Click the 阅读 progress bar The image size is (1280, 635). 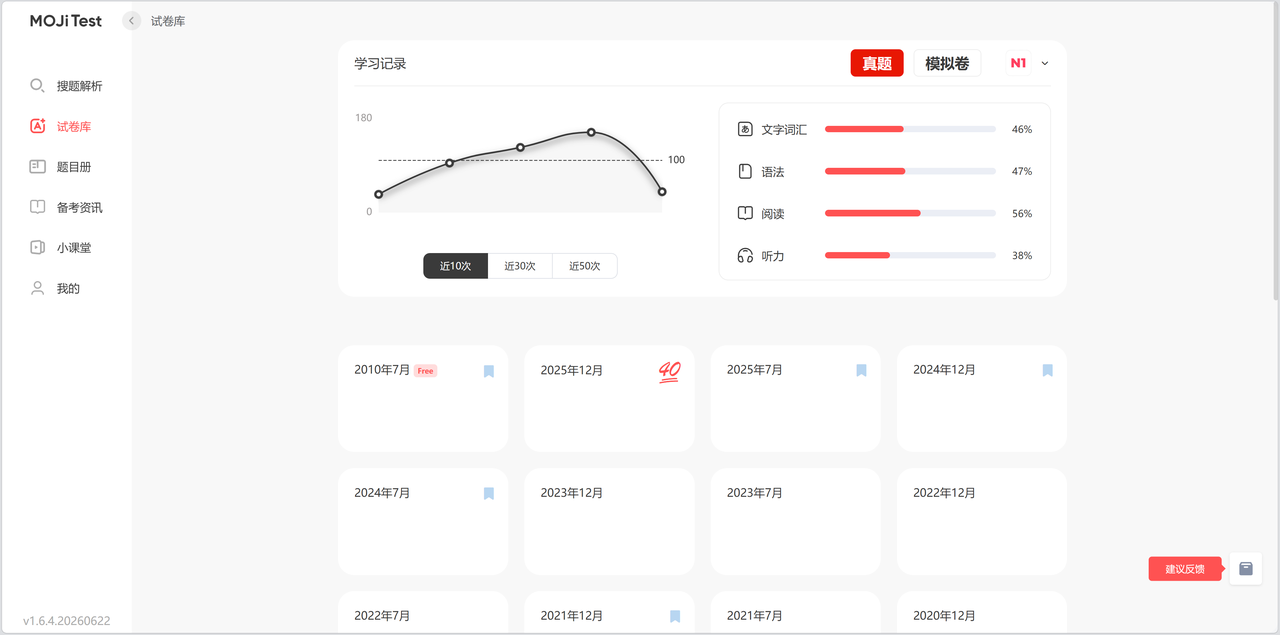910,213
